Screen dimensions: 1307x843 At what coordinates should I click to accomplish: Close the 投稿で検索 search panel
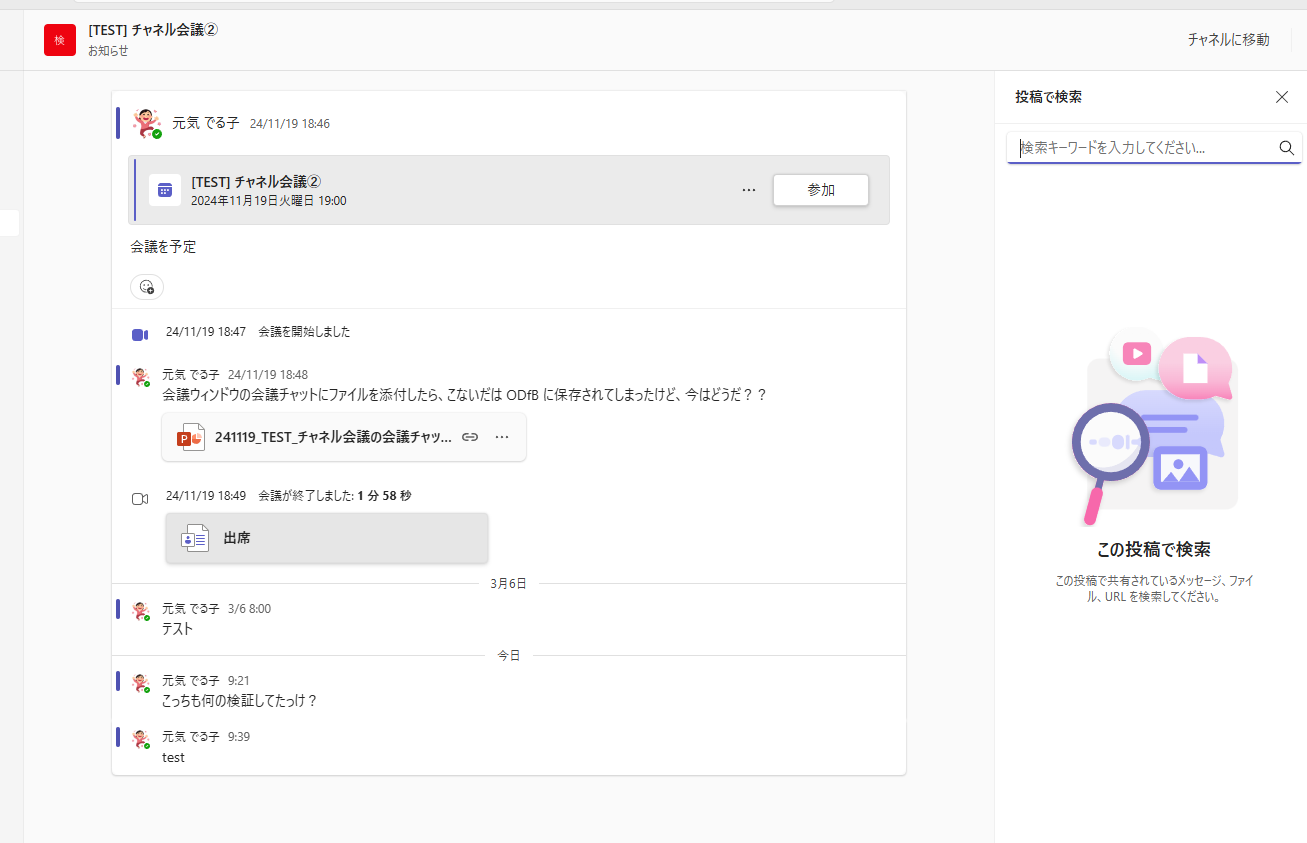(x=1281, y=97)
